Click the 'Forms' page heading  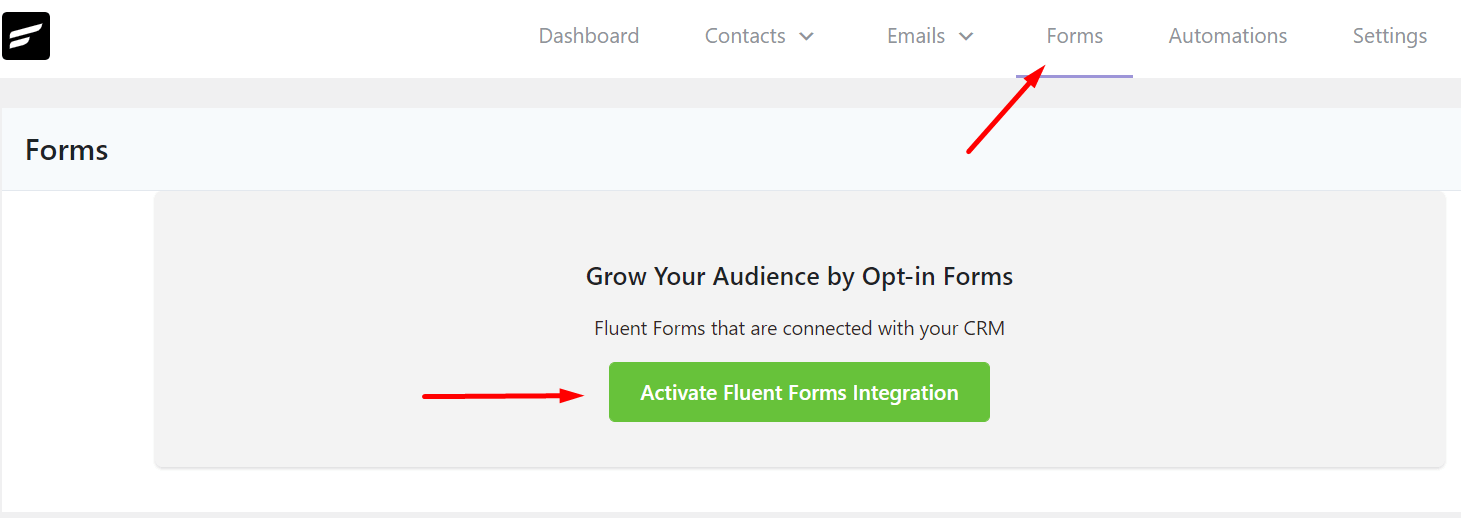[x=66, y=150]
